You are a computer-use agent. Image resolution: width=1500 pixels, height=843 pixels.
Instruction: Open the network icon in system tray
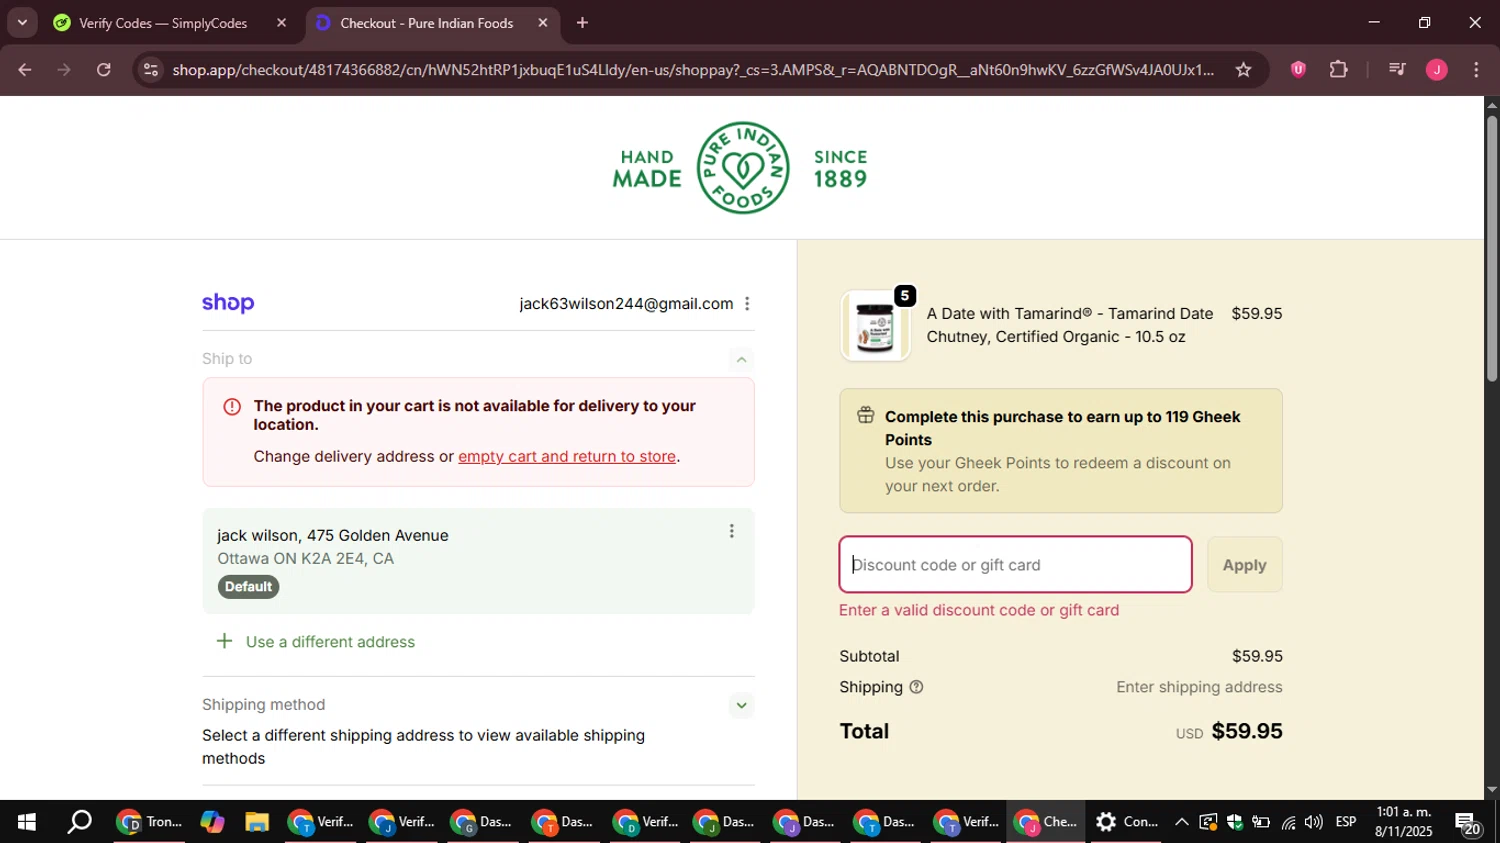tap(1288, 822)
